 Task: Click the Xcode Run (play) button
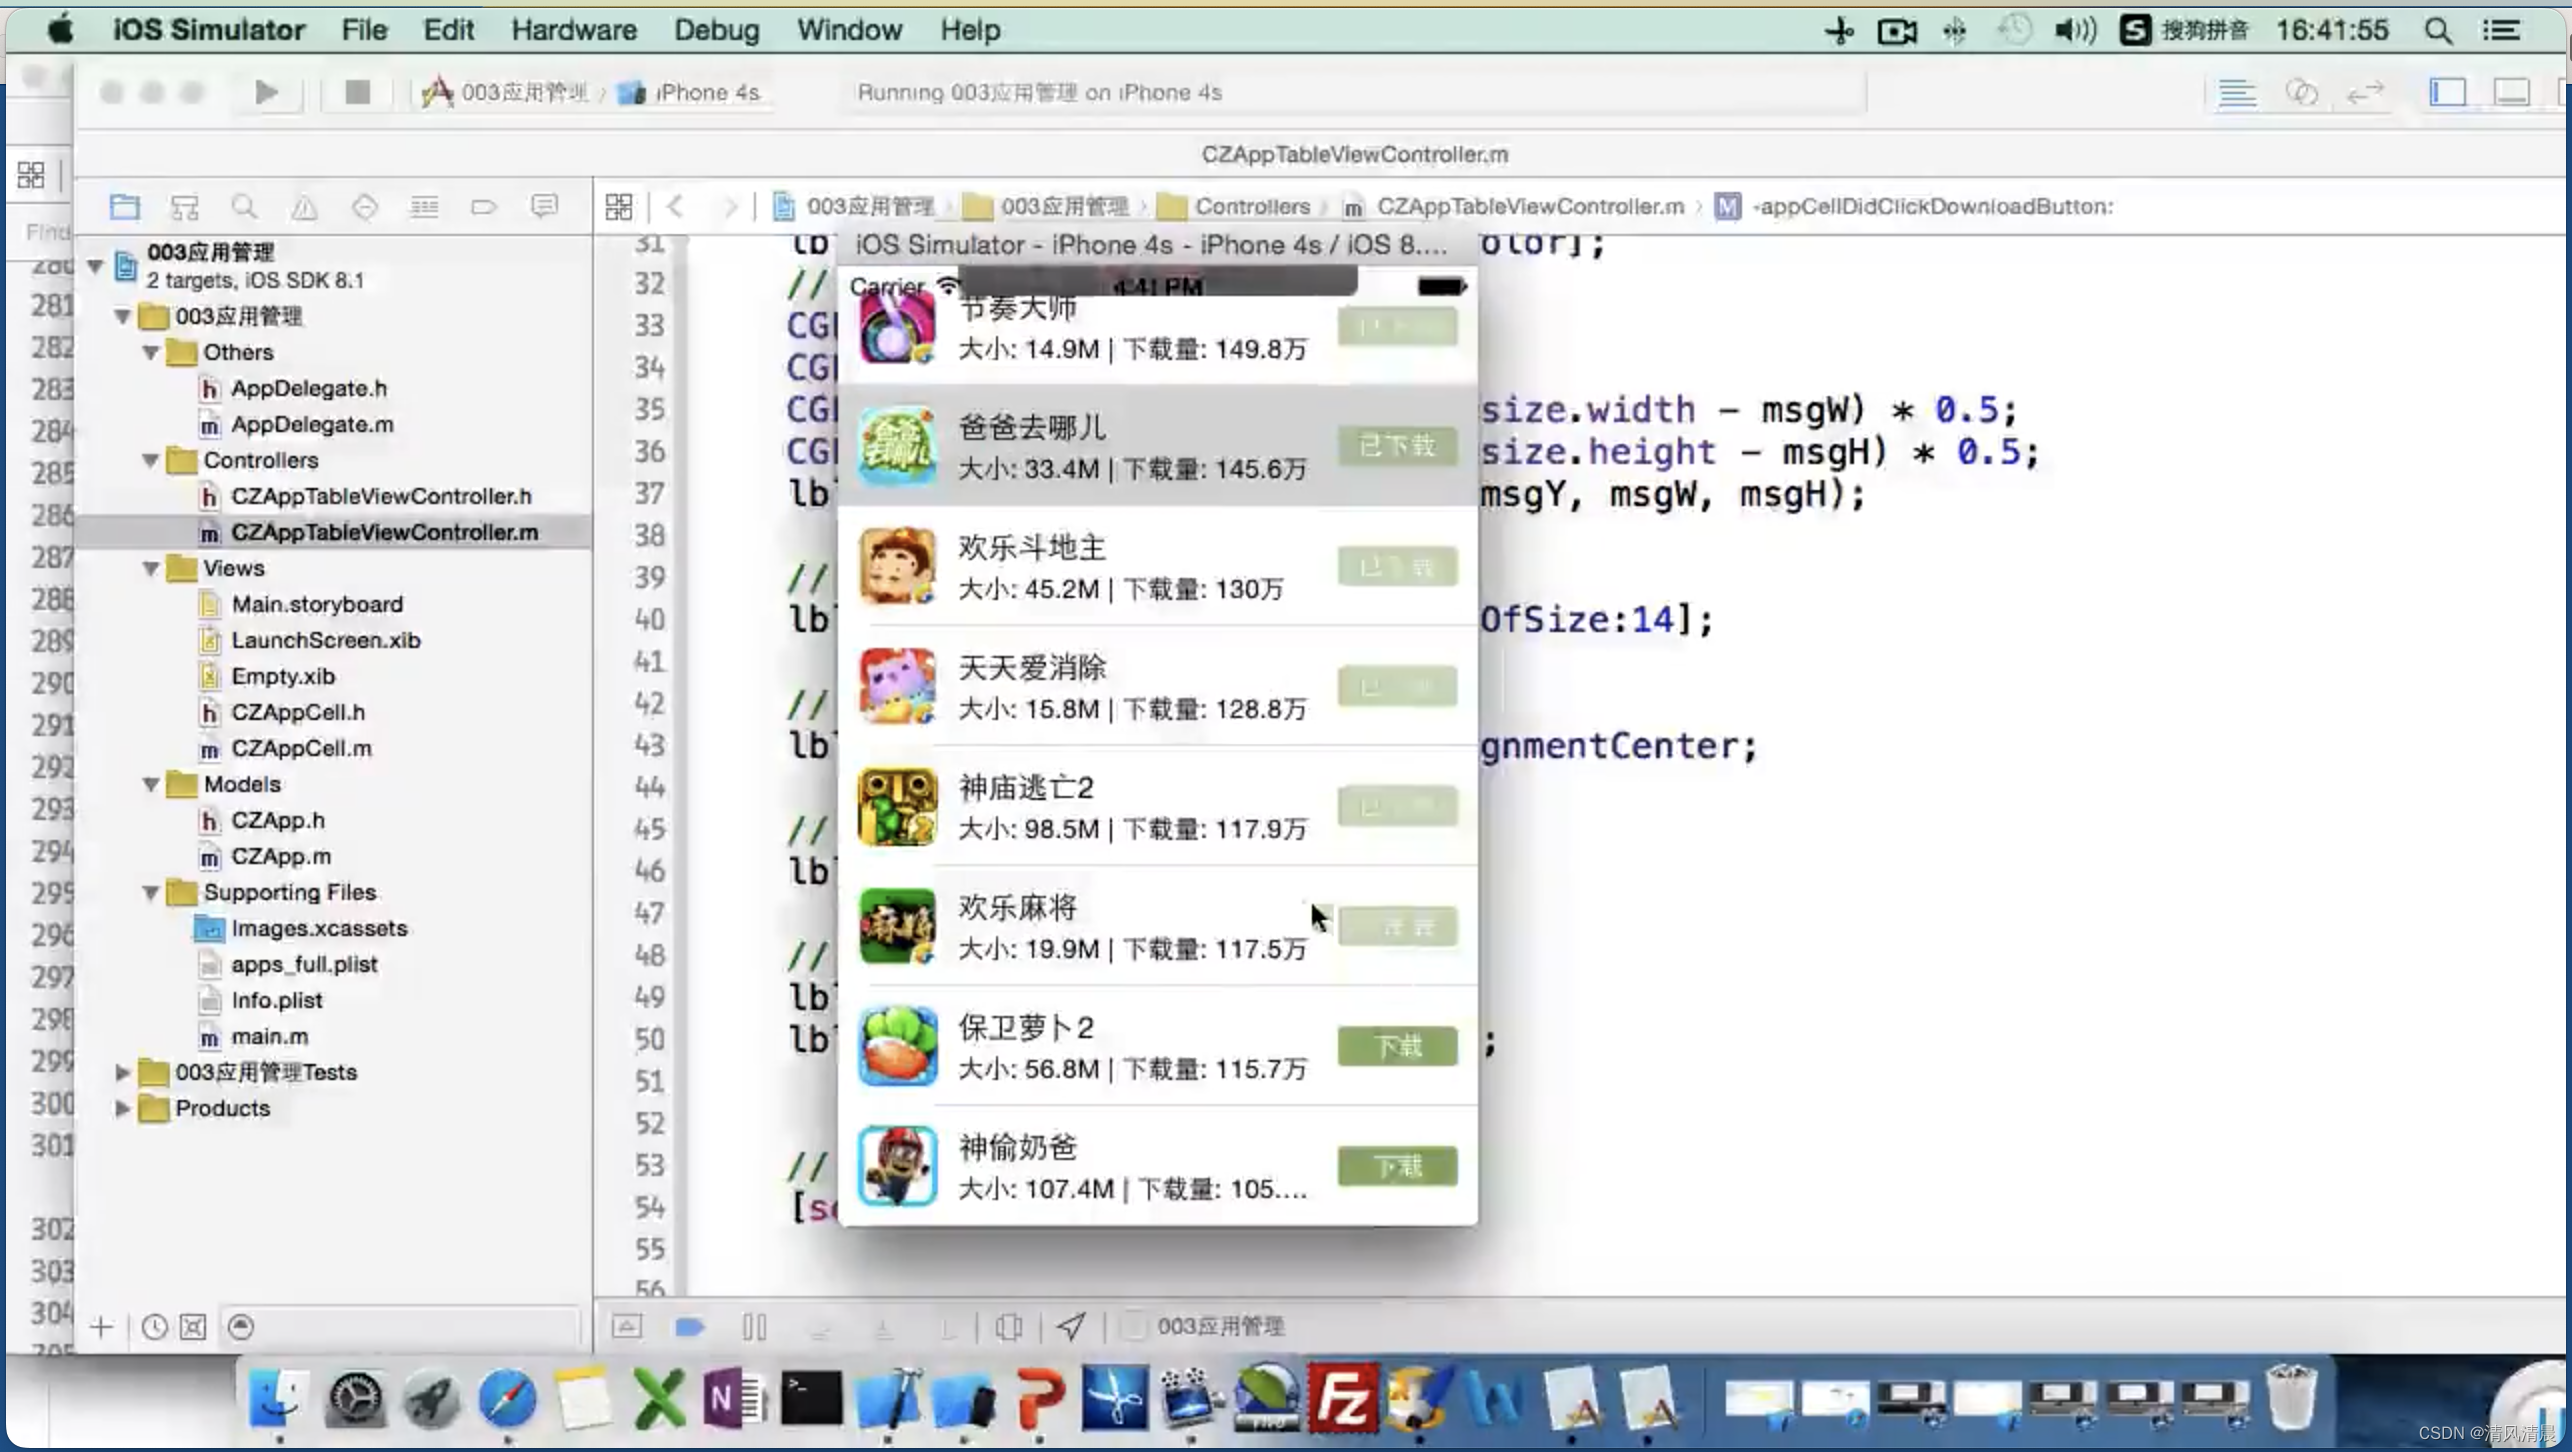click(266, 92)
